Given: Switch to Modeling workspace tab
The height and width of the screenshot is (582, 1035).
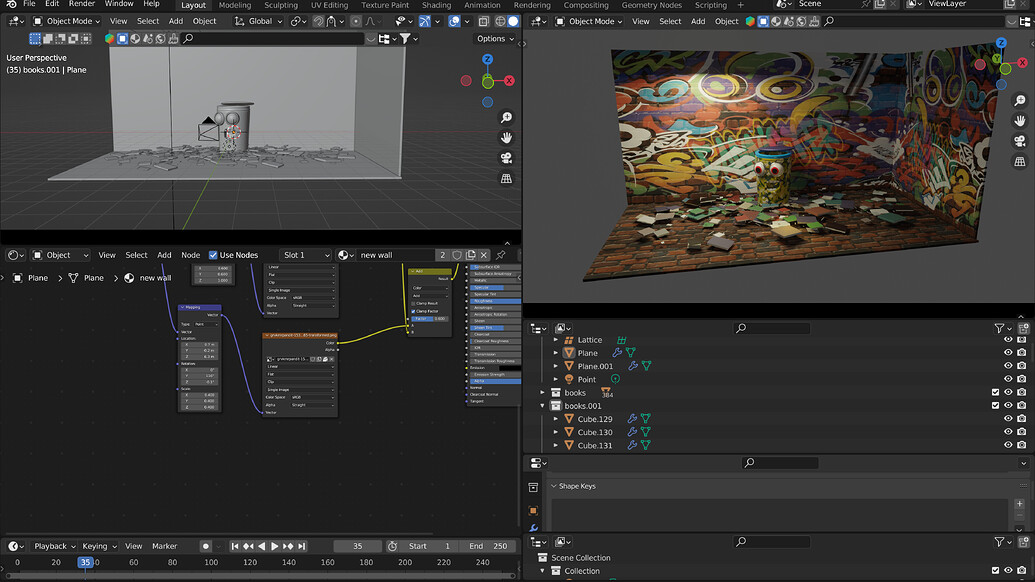Looking at the screenshot, I should point(235,5).
